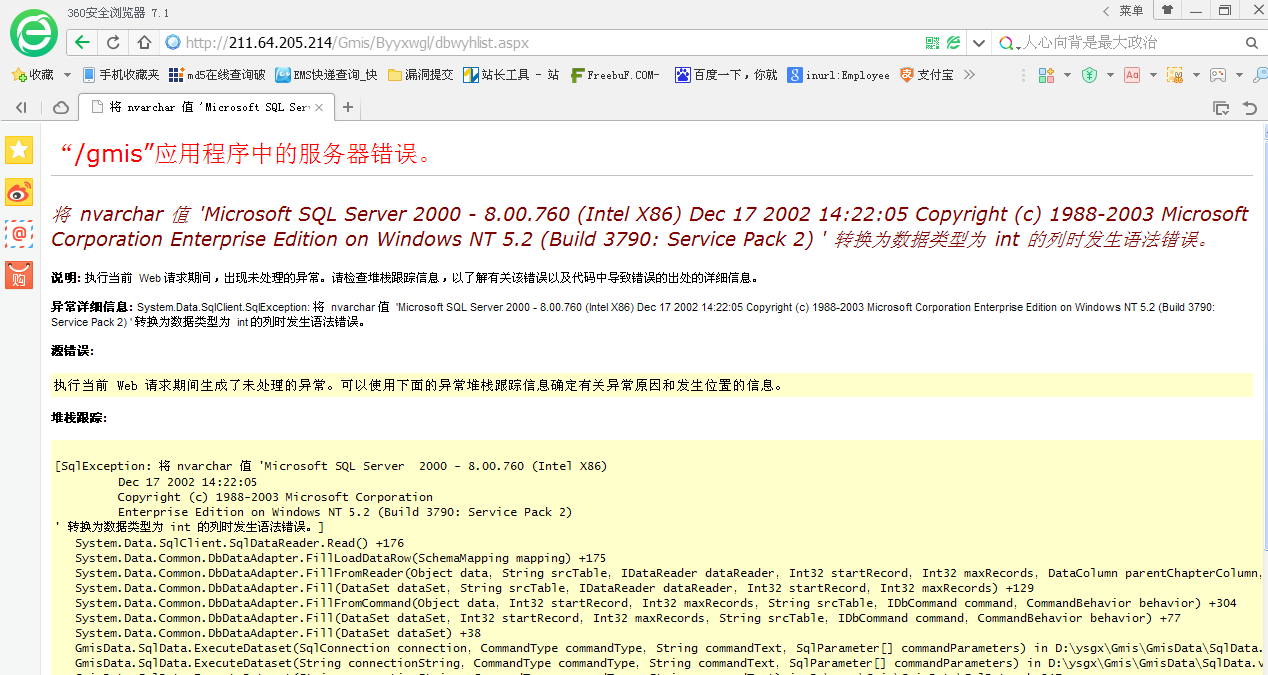
Task: Open the home page icon
Action: 143,43
